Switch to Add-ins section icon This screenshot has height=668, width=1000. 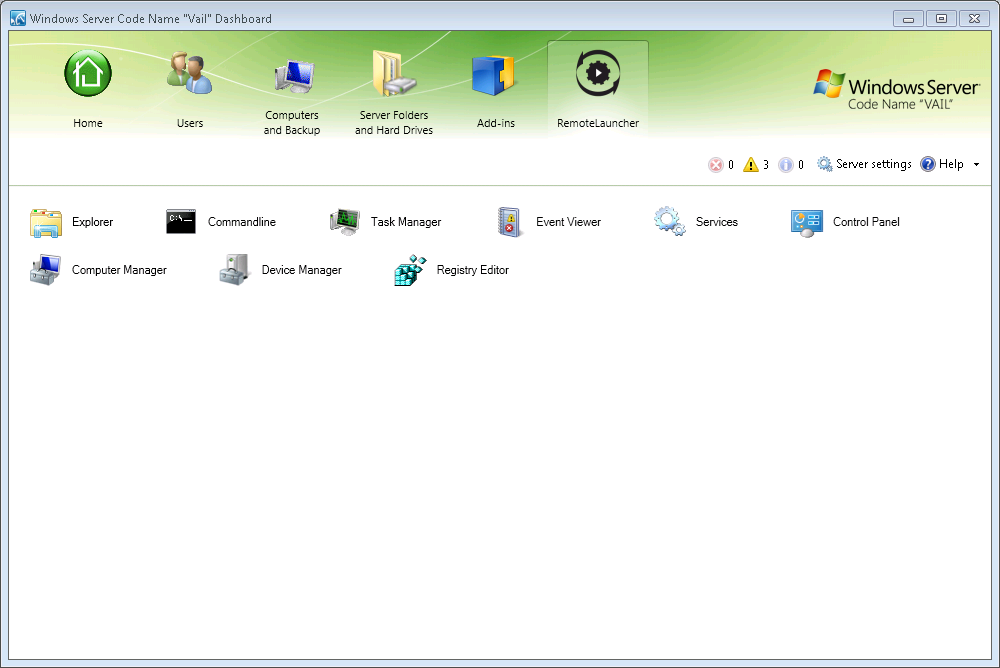coord(493,76)
